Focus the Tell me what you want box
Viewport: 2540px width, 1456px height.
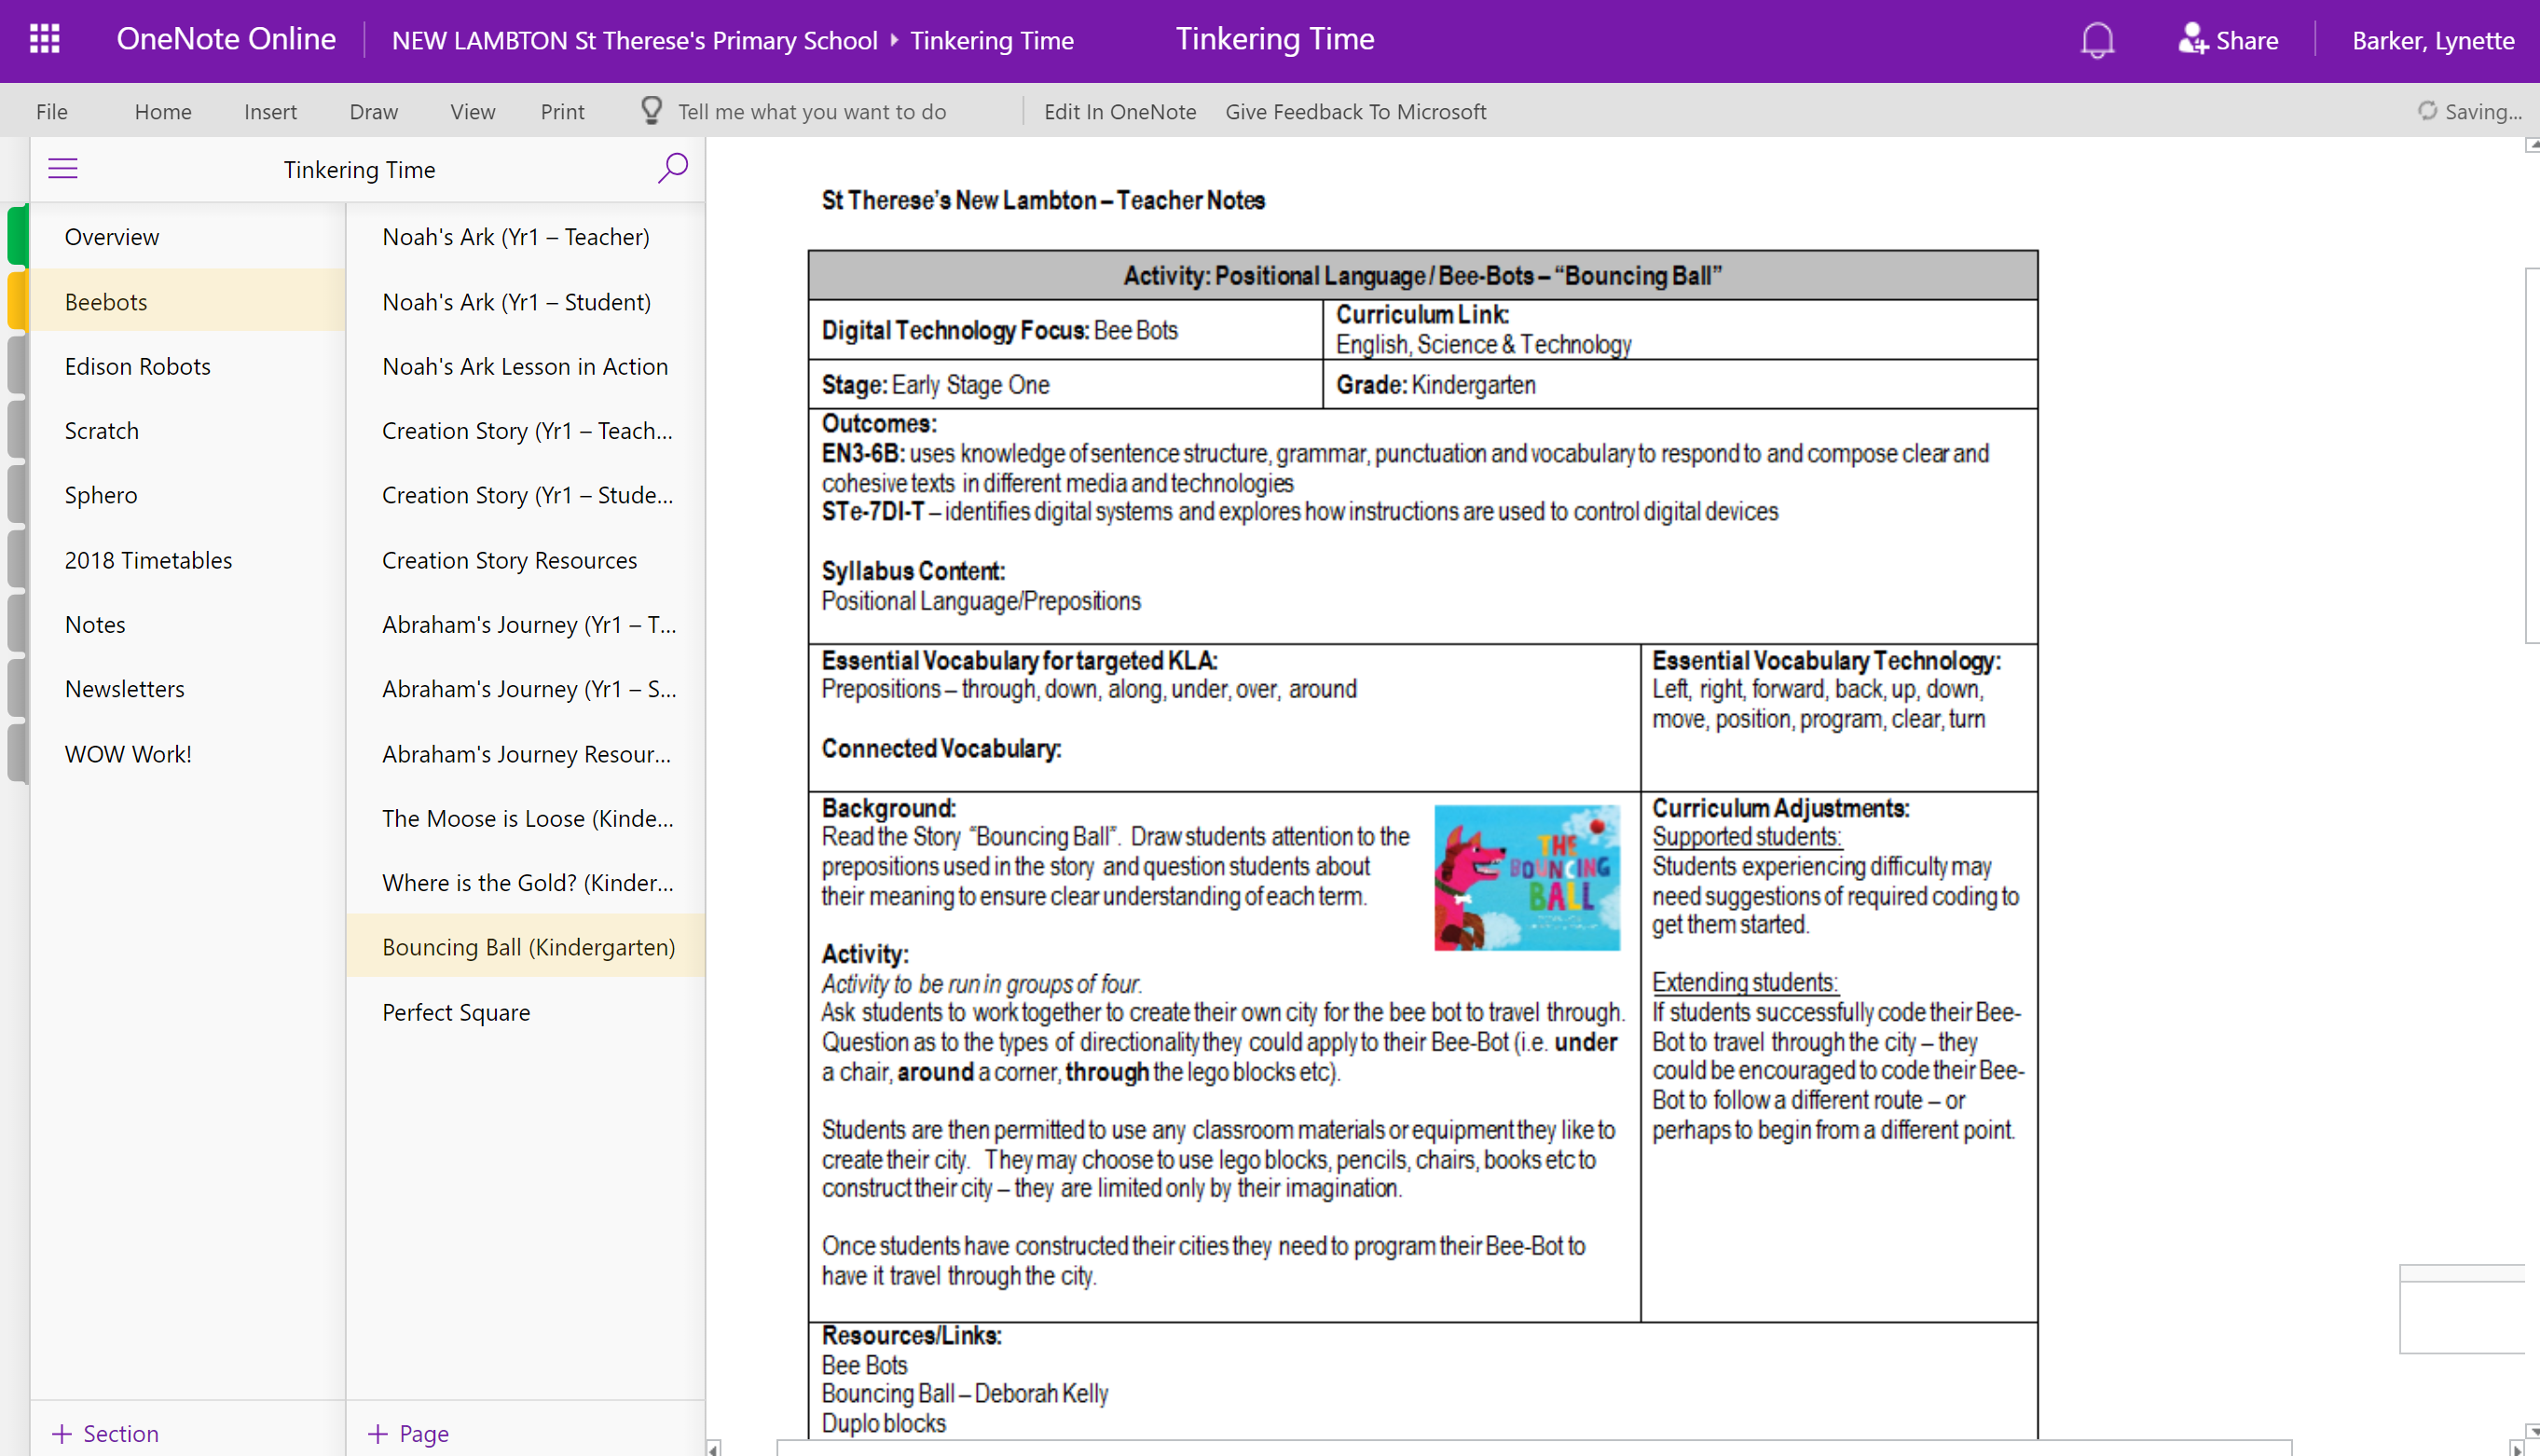[x=812, y=111]
